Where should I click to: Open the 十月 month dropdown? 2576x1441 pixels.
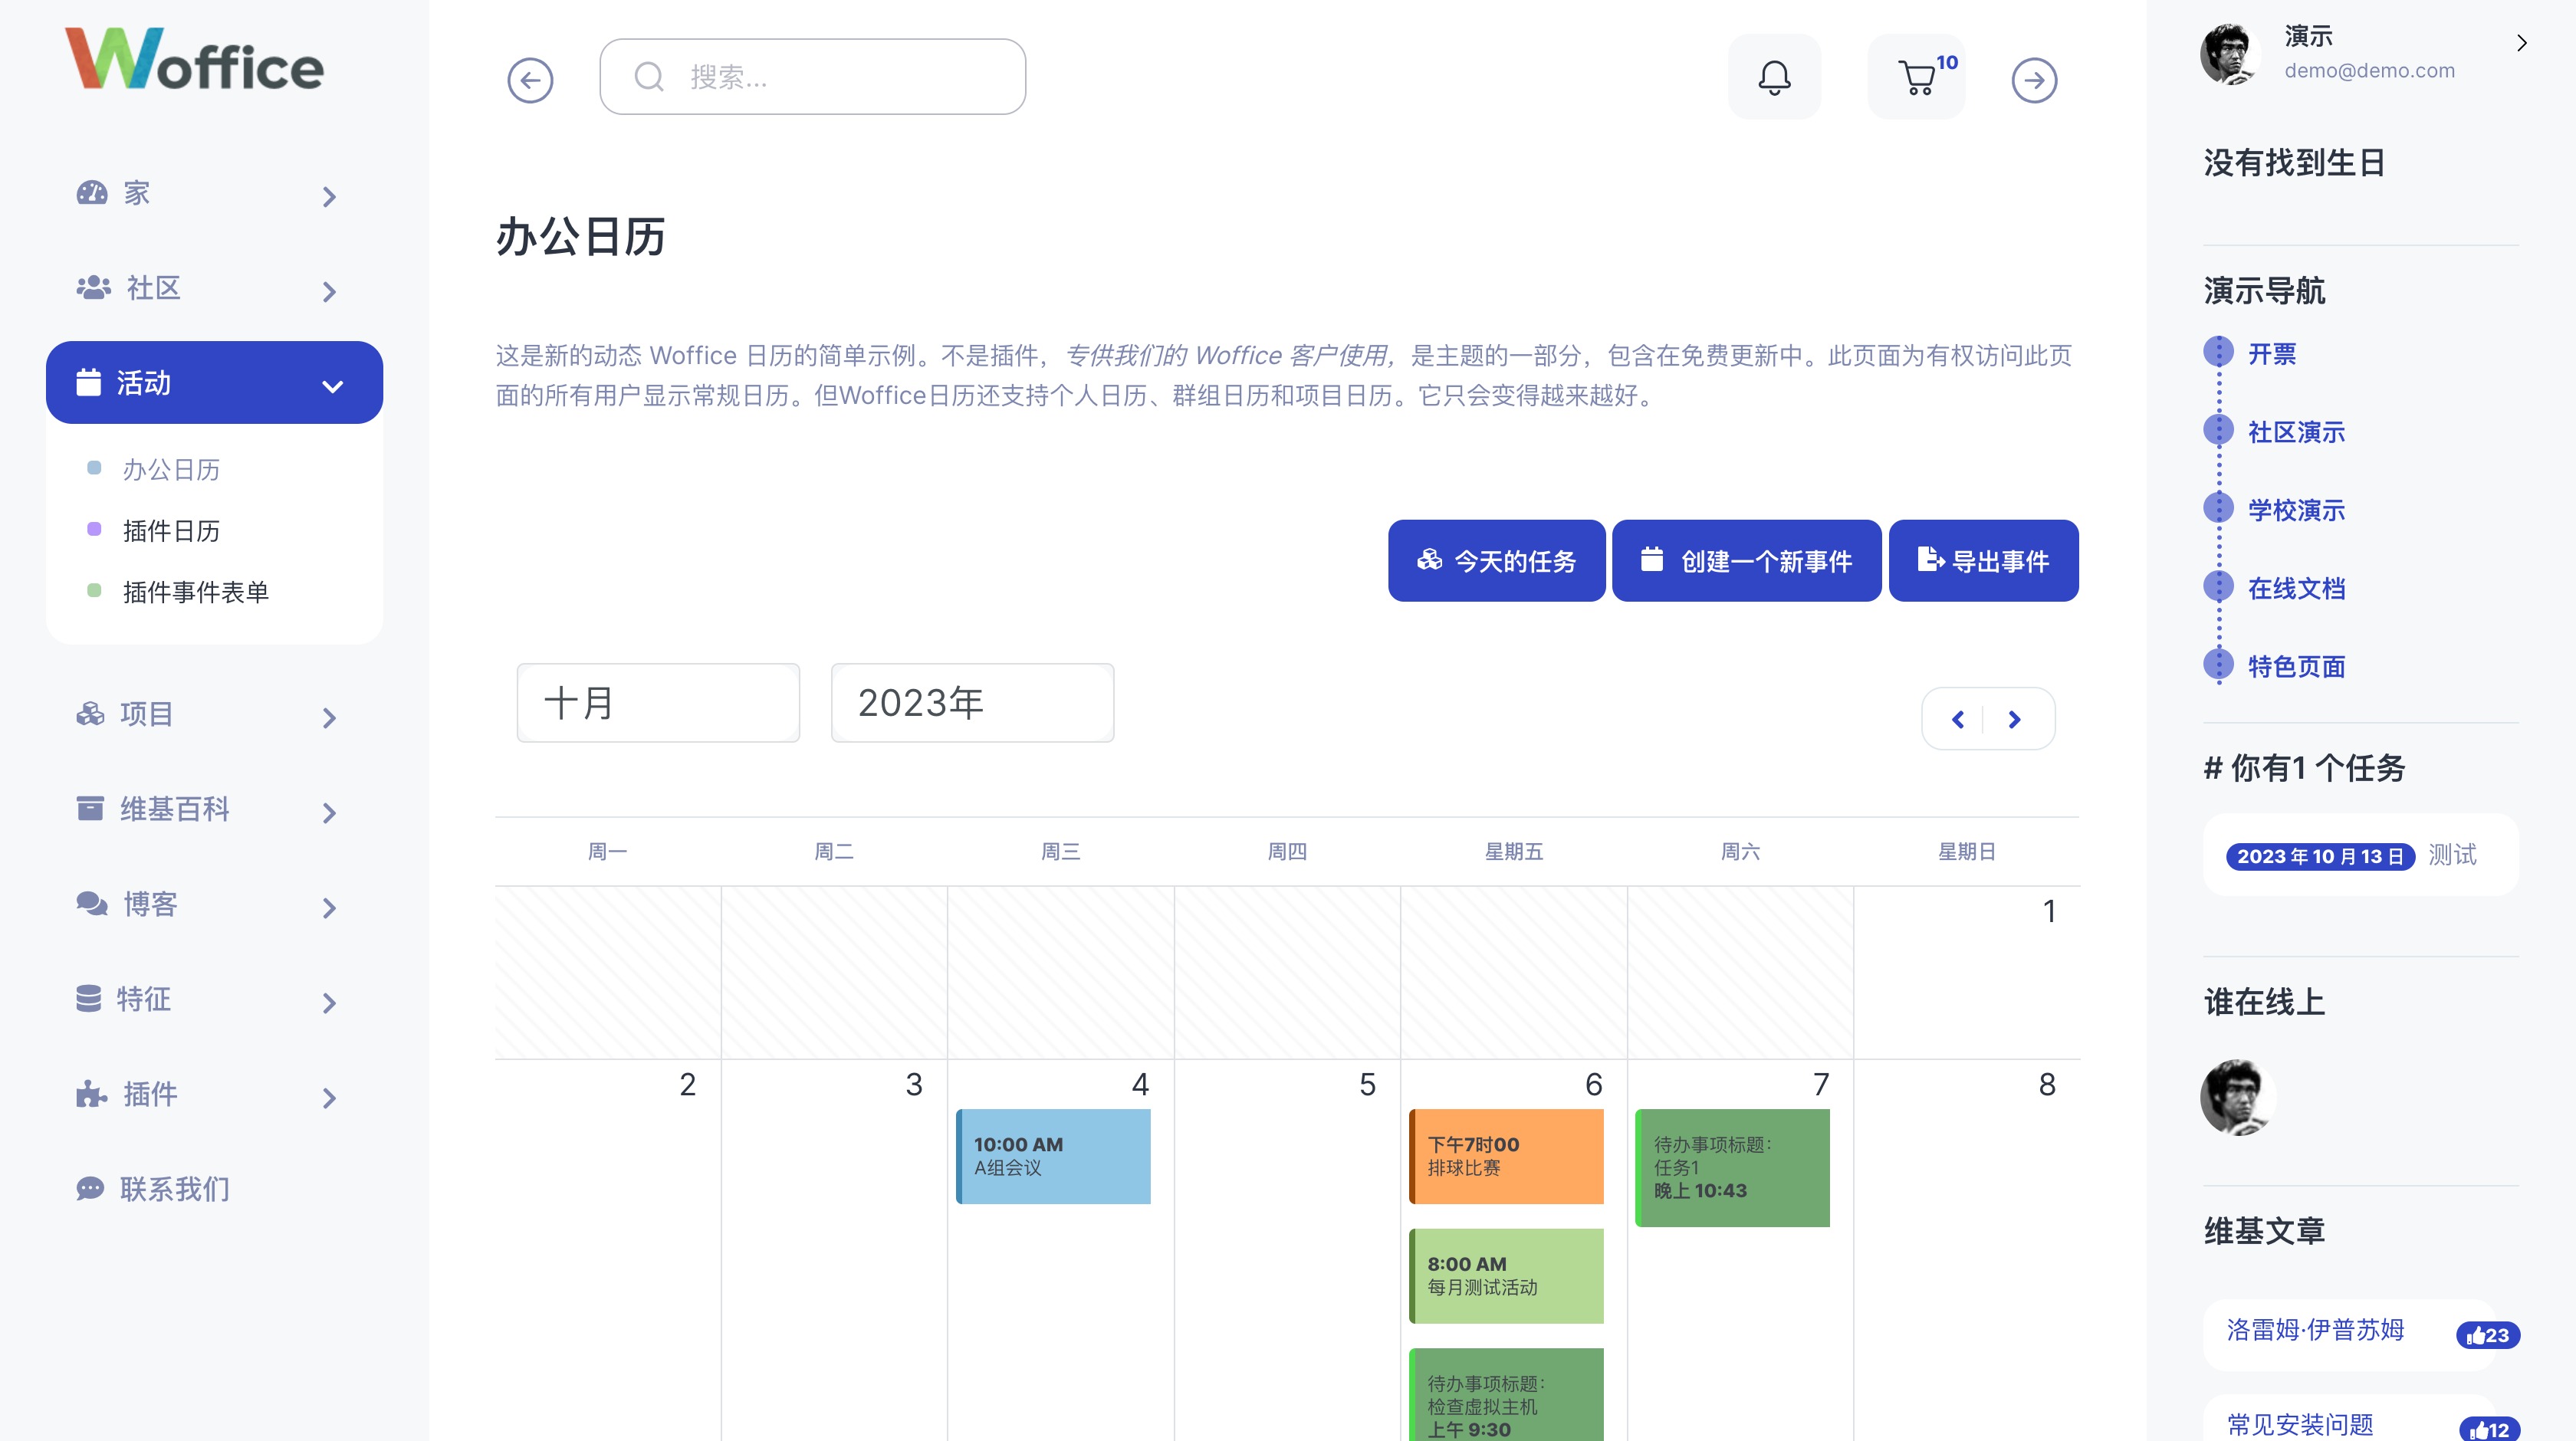658,703
